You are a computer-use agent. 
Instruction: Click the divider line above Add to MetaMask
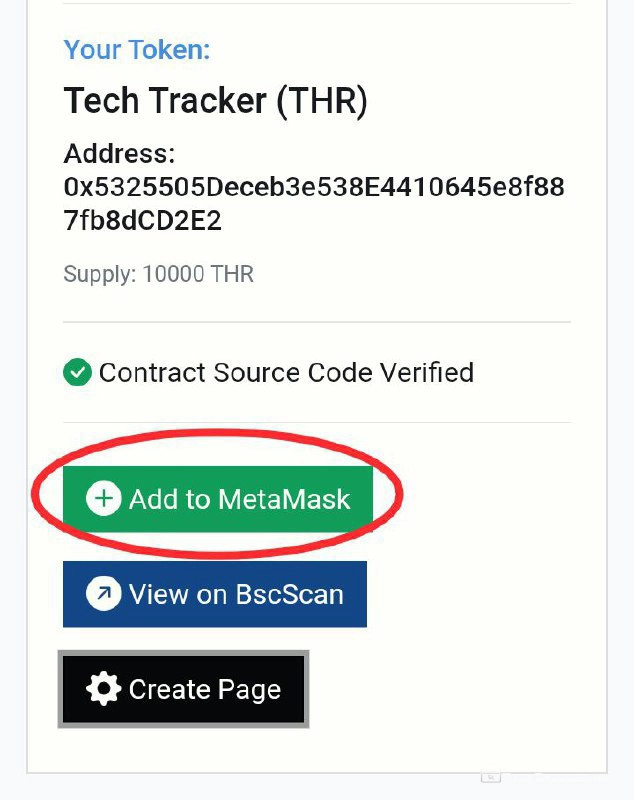[317, 422]
